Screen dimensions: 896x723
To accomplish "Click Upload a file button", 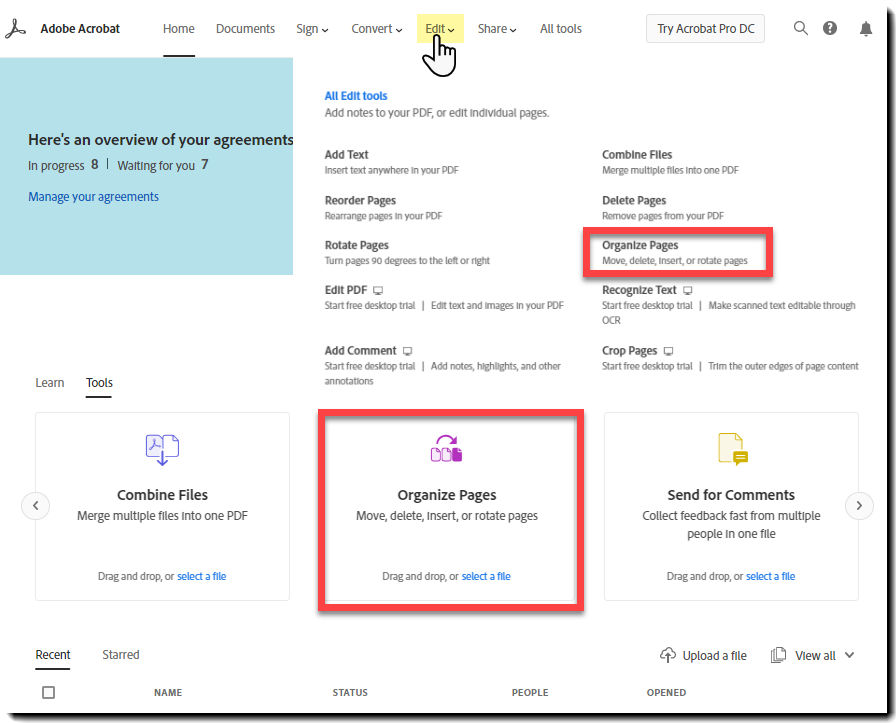I will click(x=703, y=655).
